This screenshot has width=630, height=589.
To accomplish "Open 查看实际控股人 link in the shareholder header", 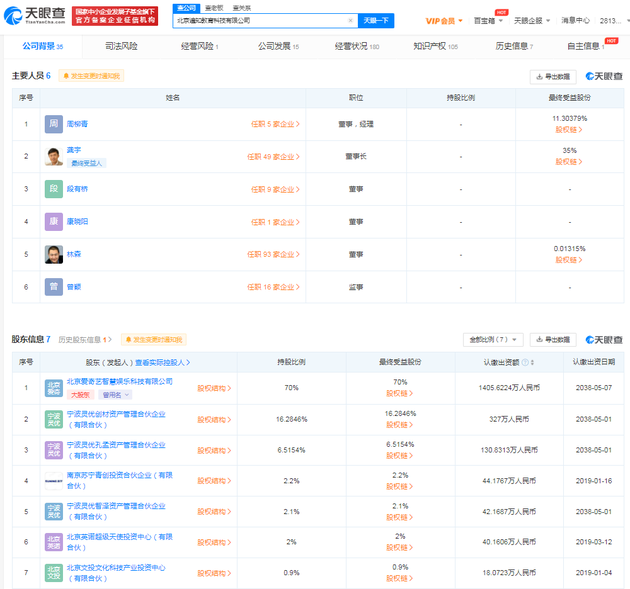I will click(x=162, y=362).
